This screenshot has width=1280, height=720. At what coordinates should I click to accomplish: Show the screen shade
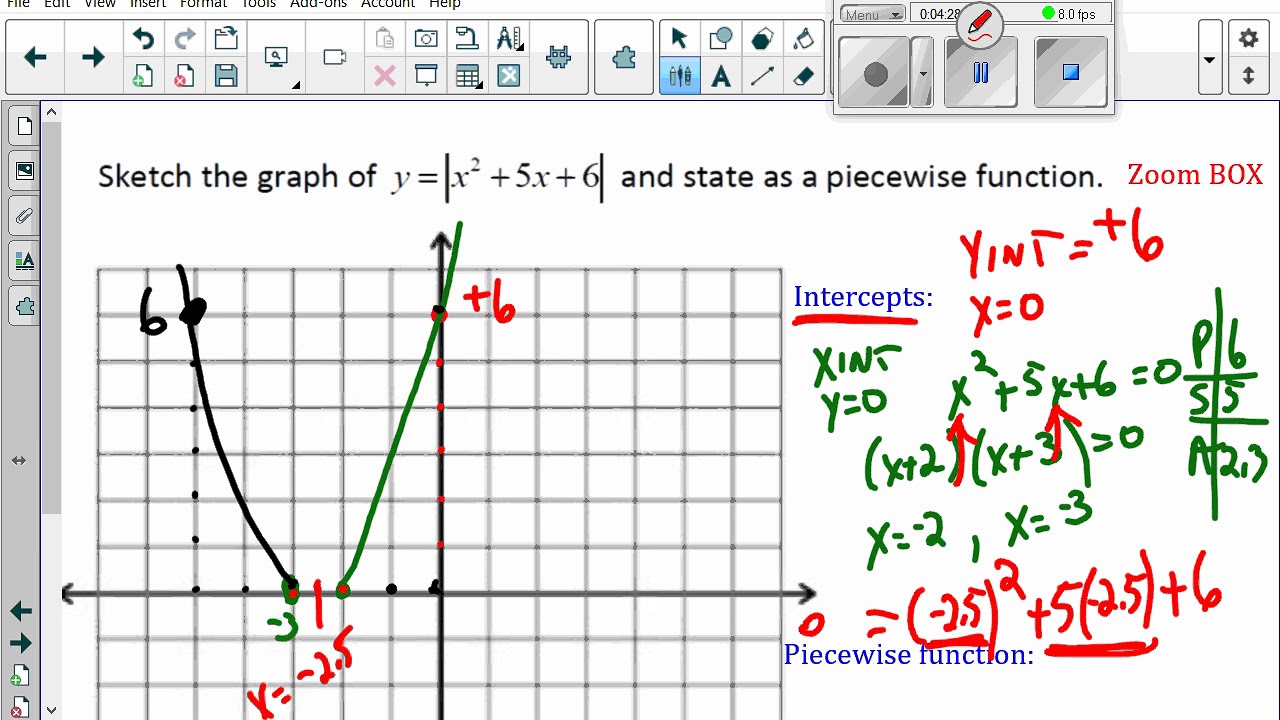tap(426, 76)
